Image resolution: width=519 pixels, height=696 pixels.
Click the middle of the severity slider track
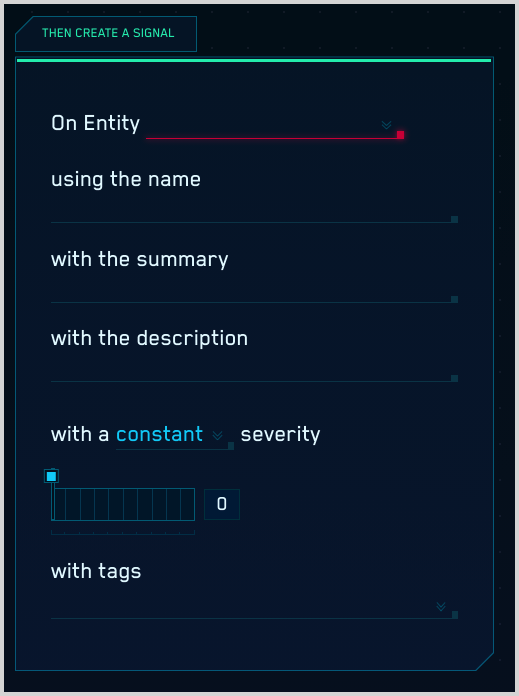tap(123, 504)
